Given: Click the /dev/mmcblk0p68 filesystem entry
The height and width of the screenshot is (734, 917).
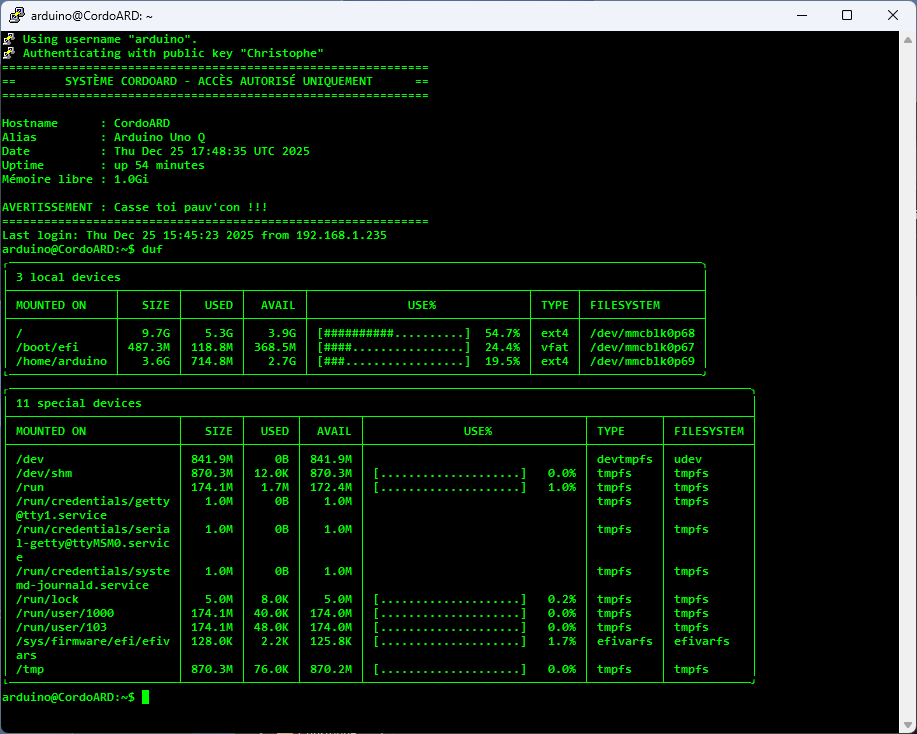Looking at the screenshot, I should tap(642, 333).
